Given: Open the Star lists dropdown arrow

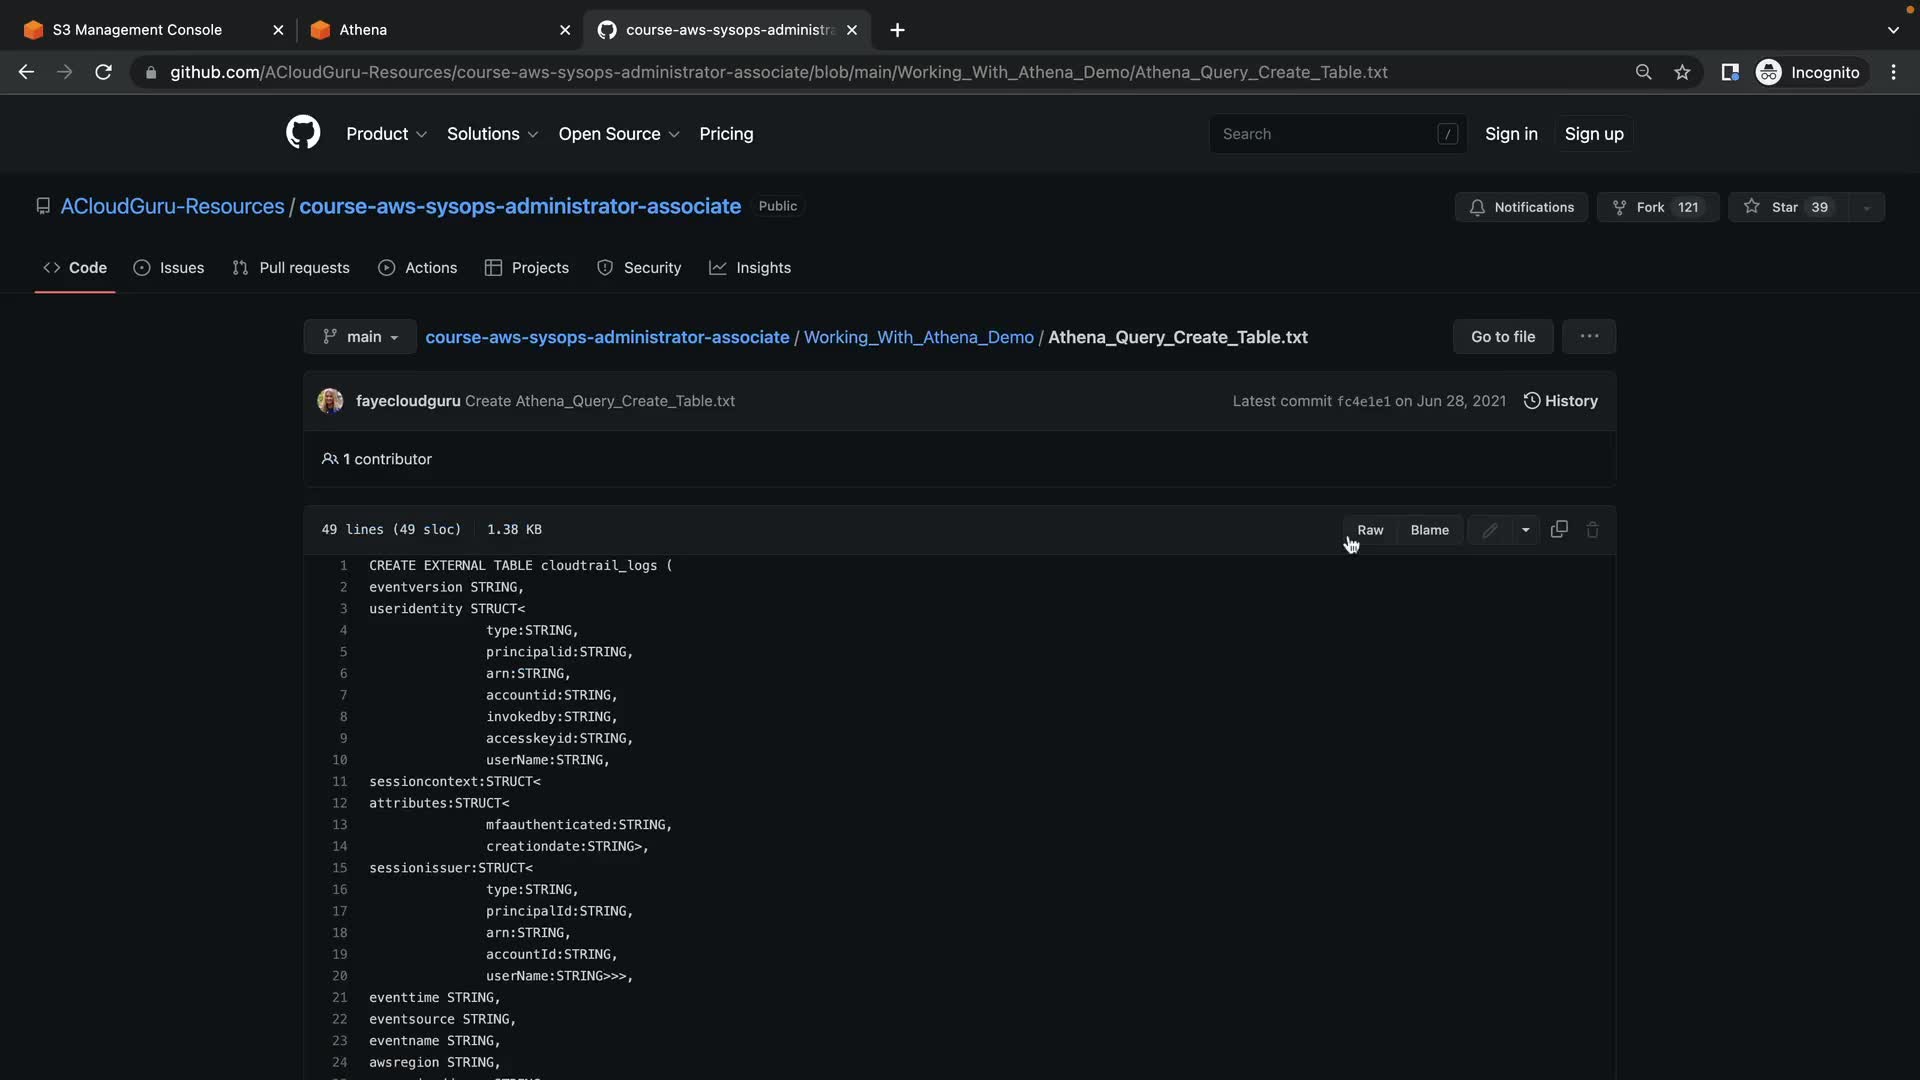Looking at the screenshot, I should coord(1866,207).
